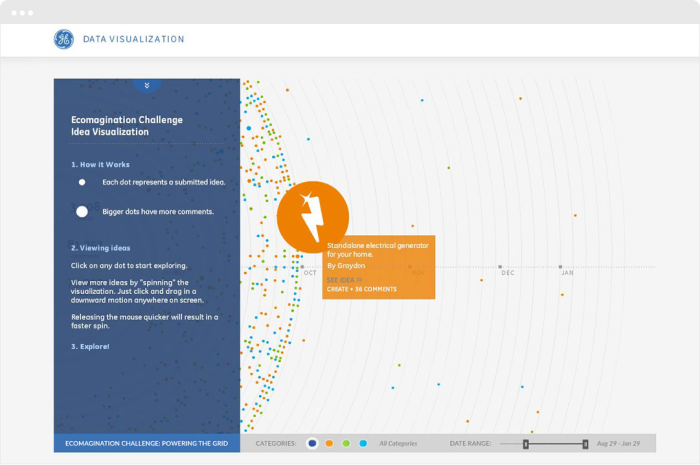Click the large orange lightning bolt idea
The width and height of the screenshot is (700, 465).
(312, 217)
